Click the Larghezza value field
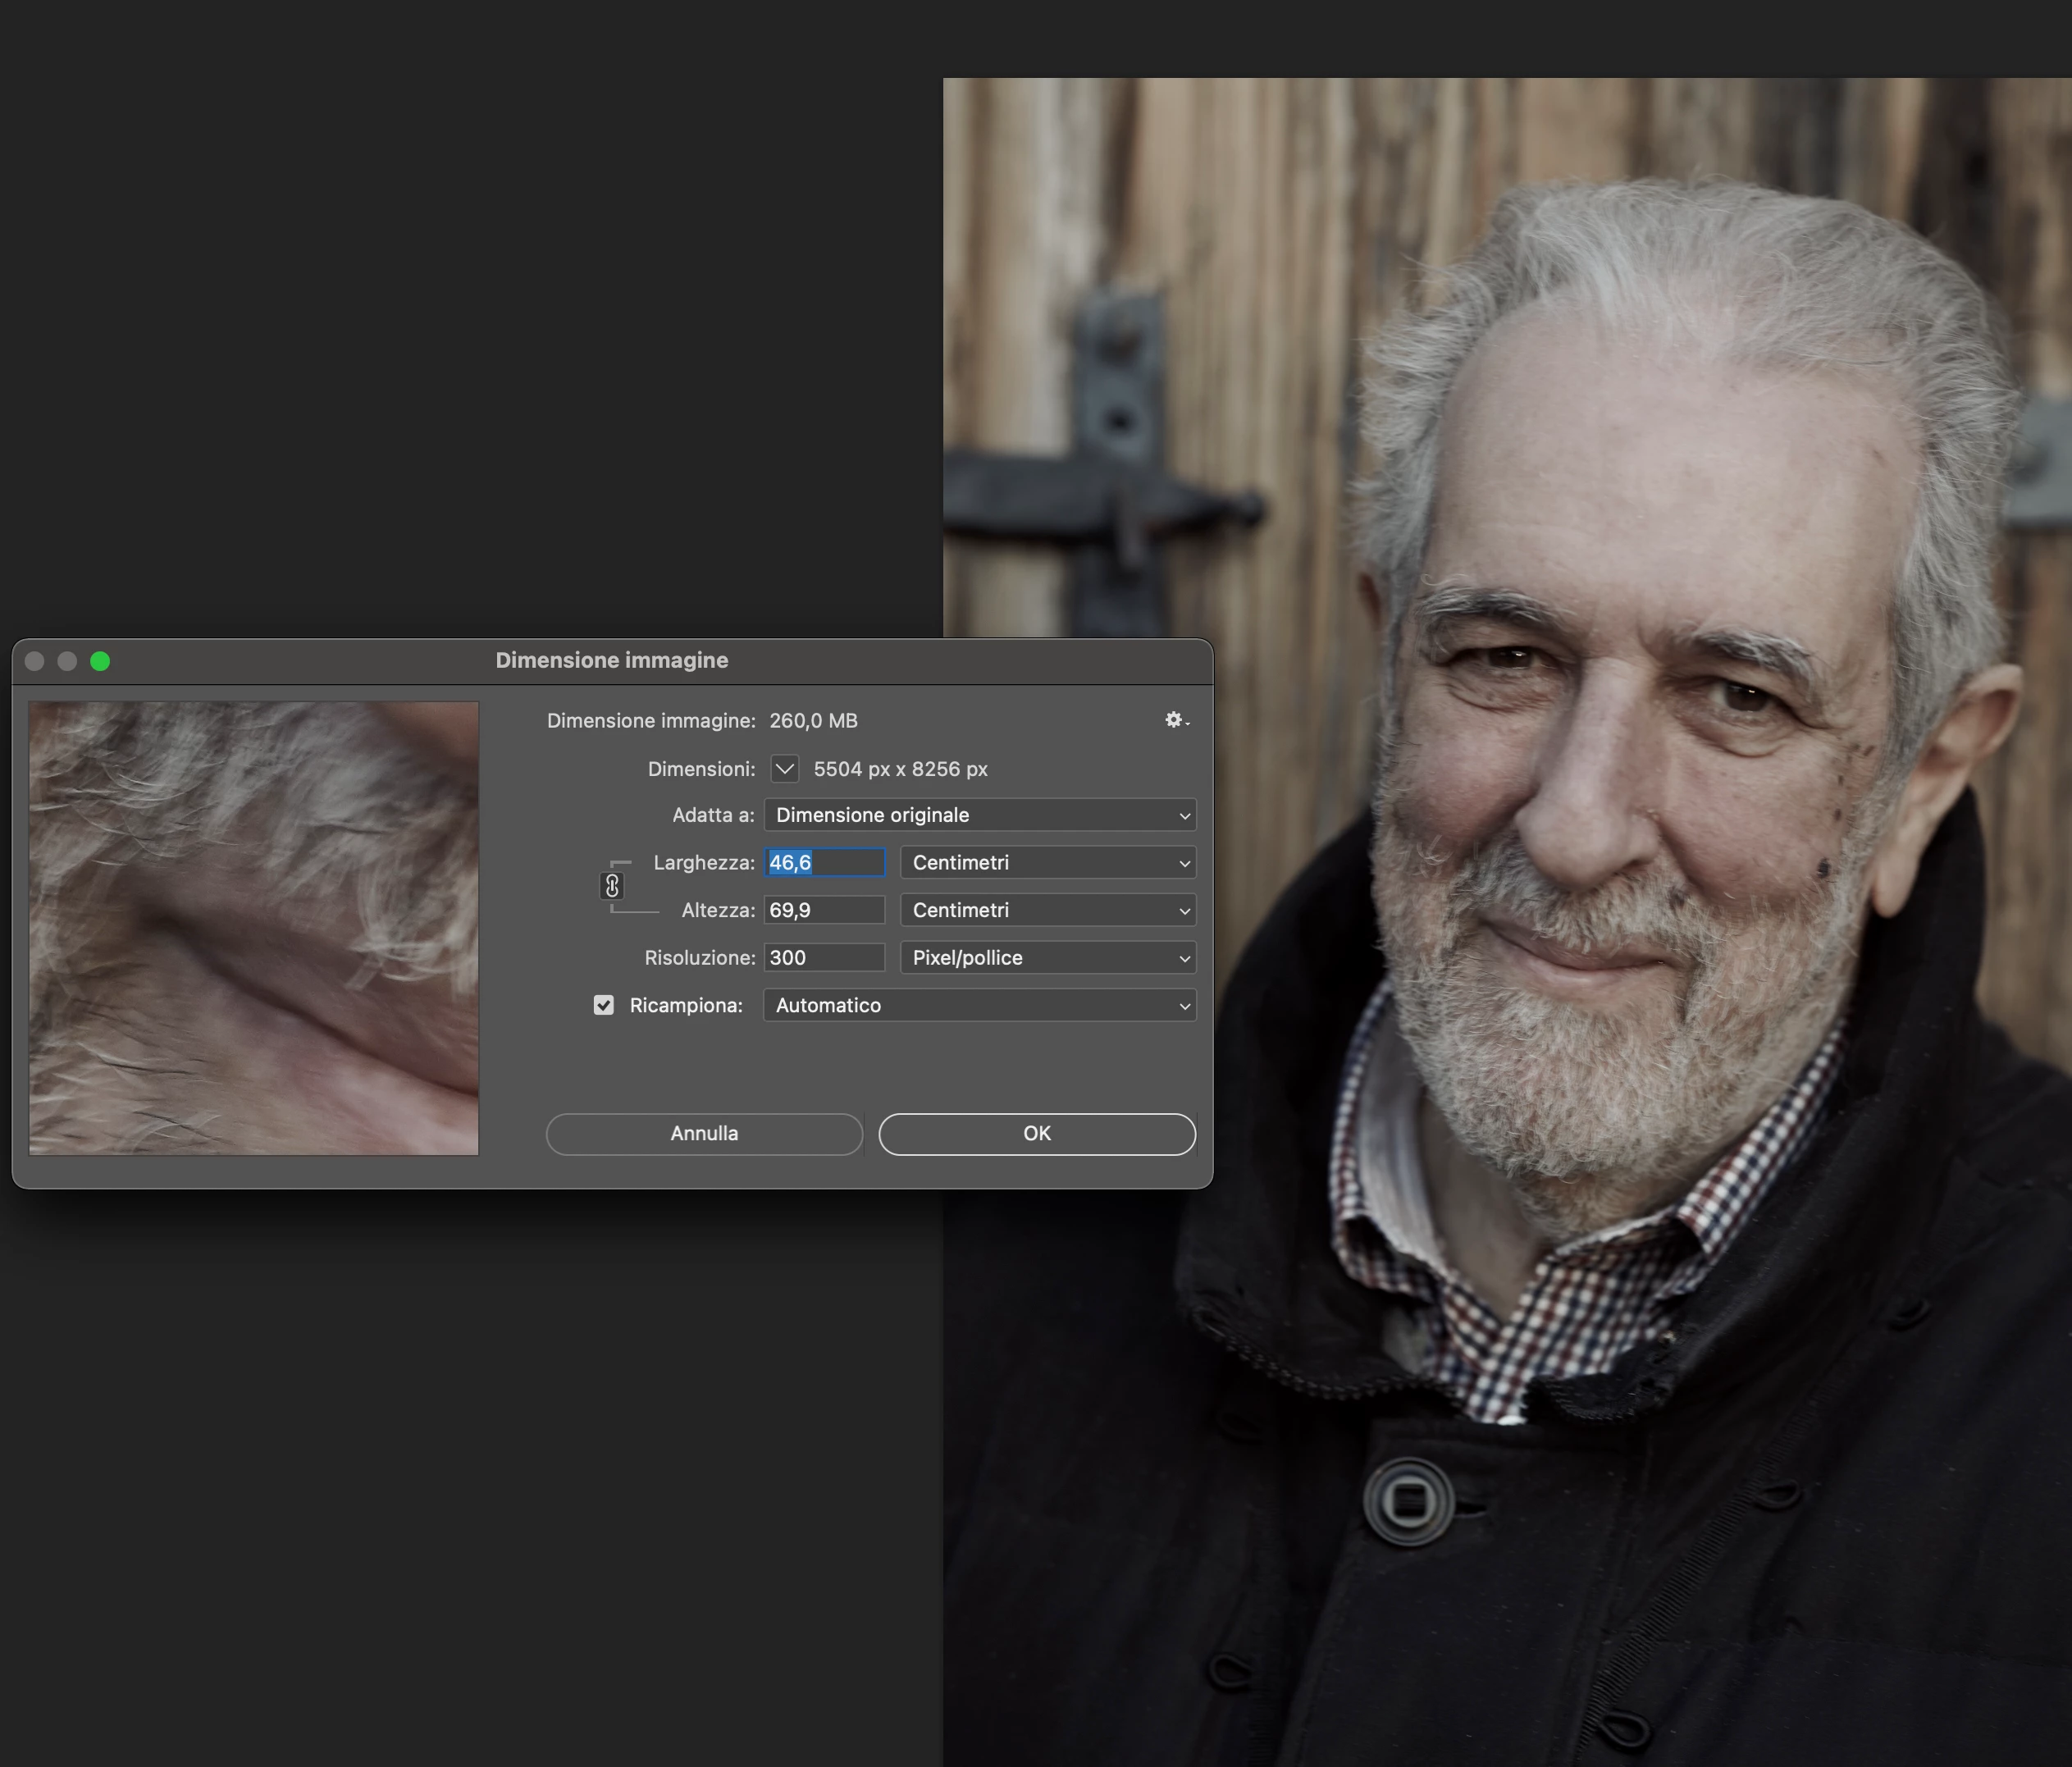Viewport: 2072px width, 1767px height. 824,862
